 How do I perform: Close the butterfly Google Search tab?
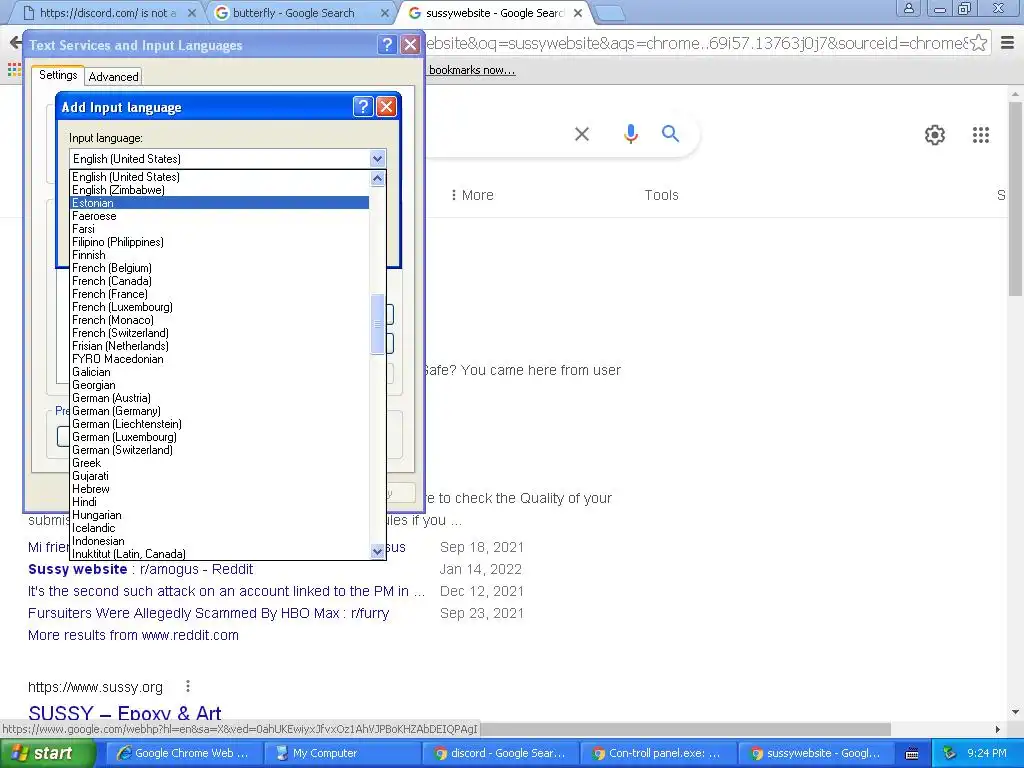coord(385,13)
